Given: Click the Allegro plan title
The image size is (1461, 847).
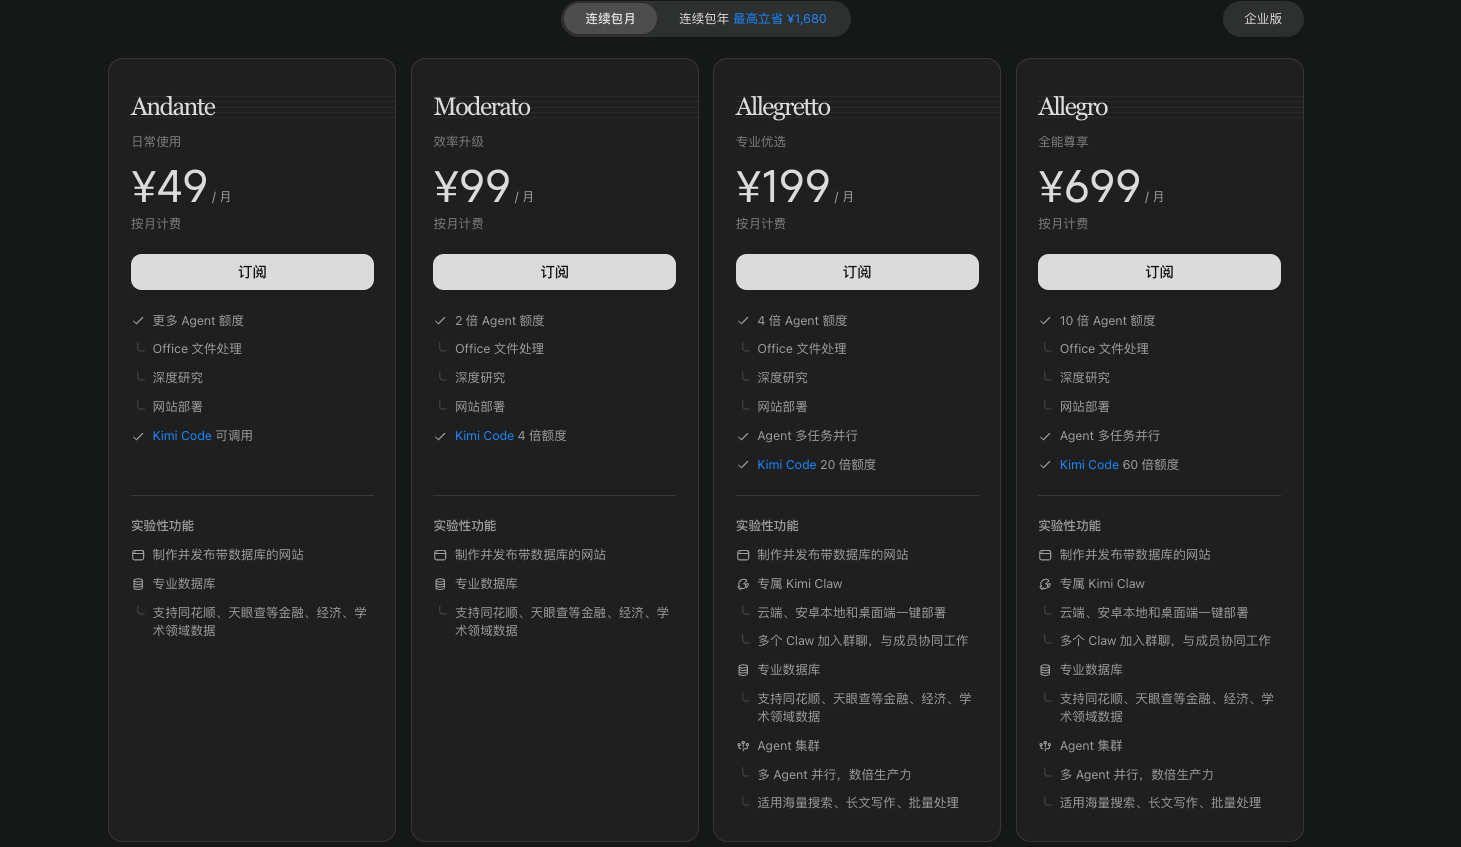Looking at the screenshot, I should click(x=1073, y=107).
